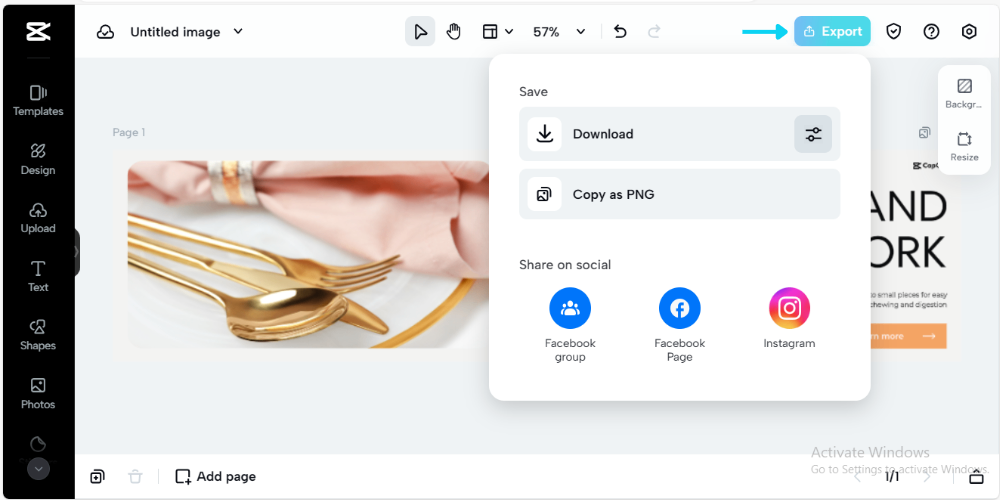The height and width of the screenshot is (500, 1000).
Task: Click the page copy icon above canvas
Action: (x=924, y=133)
